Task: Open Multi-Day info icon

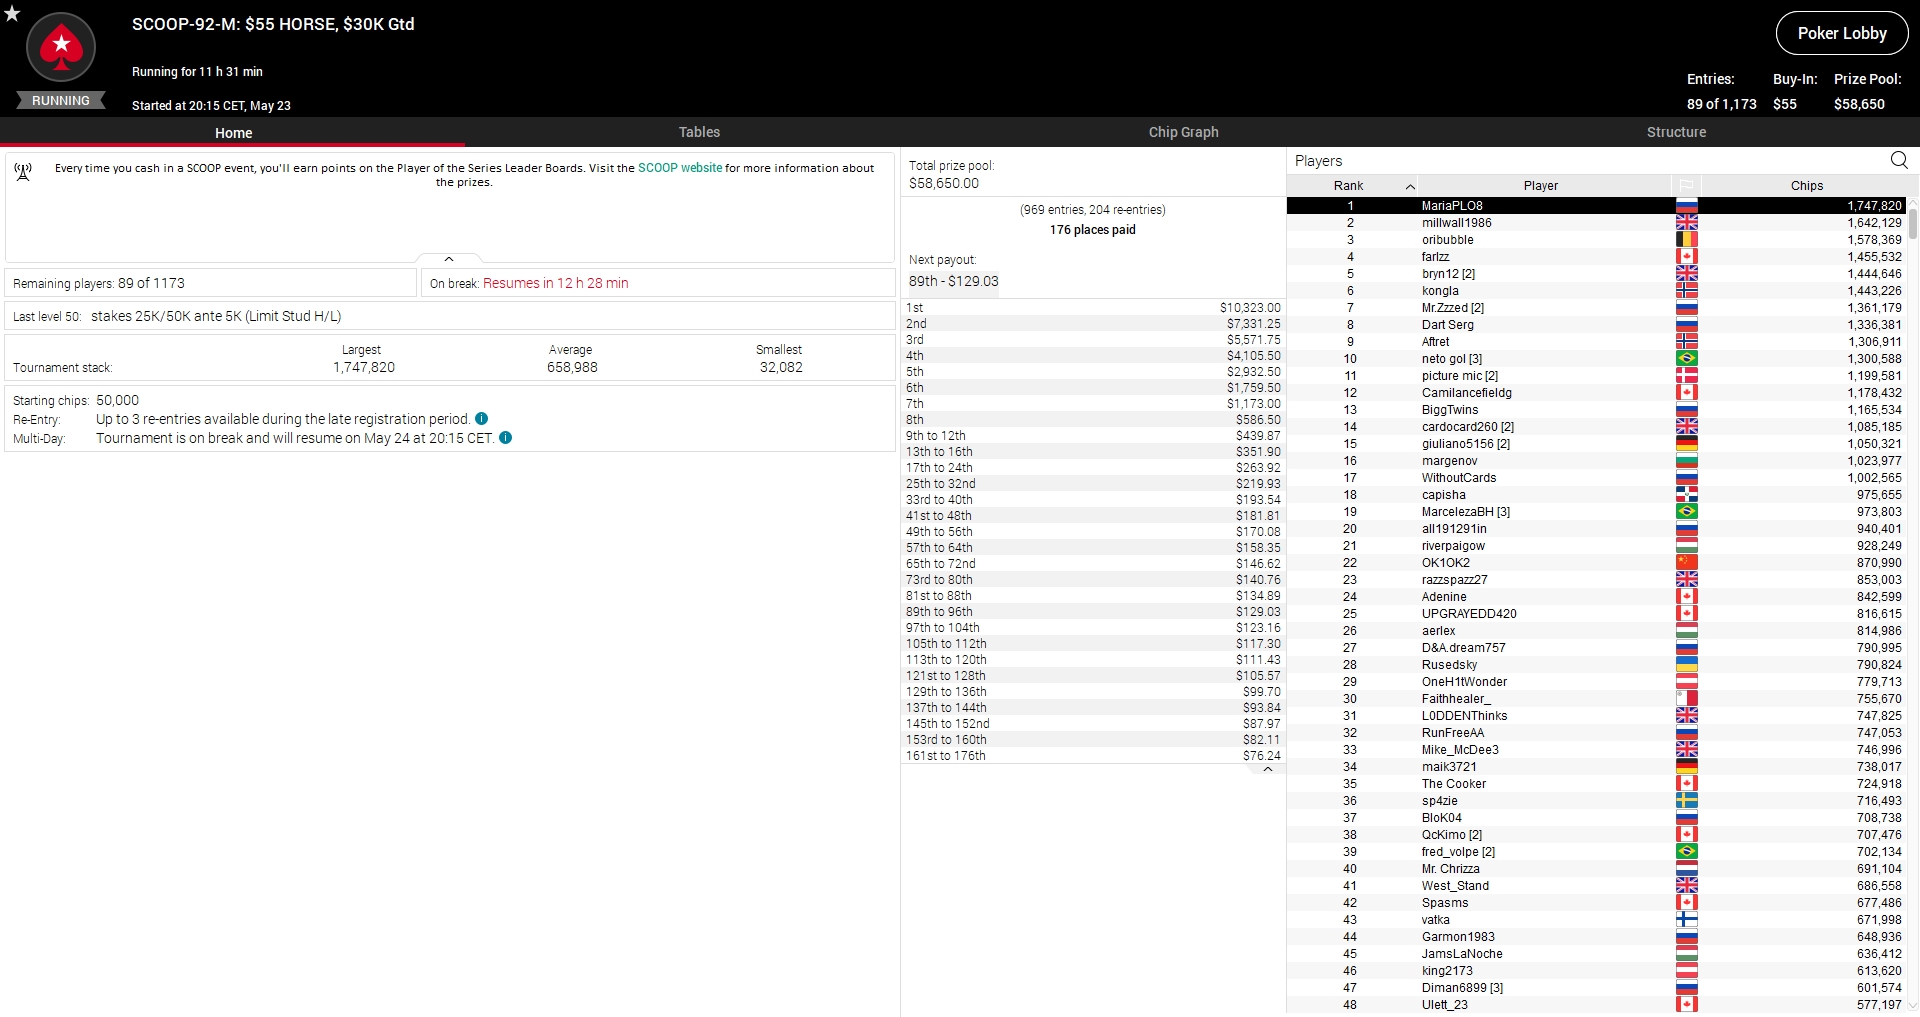Action: 506,438
